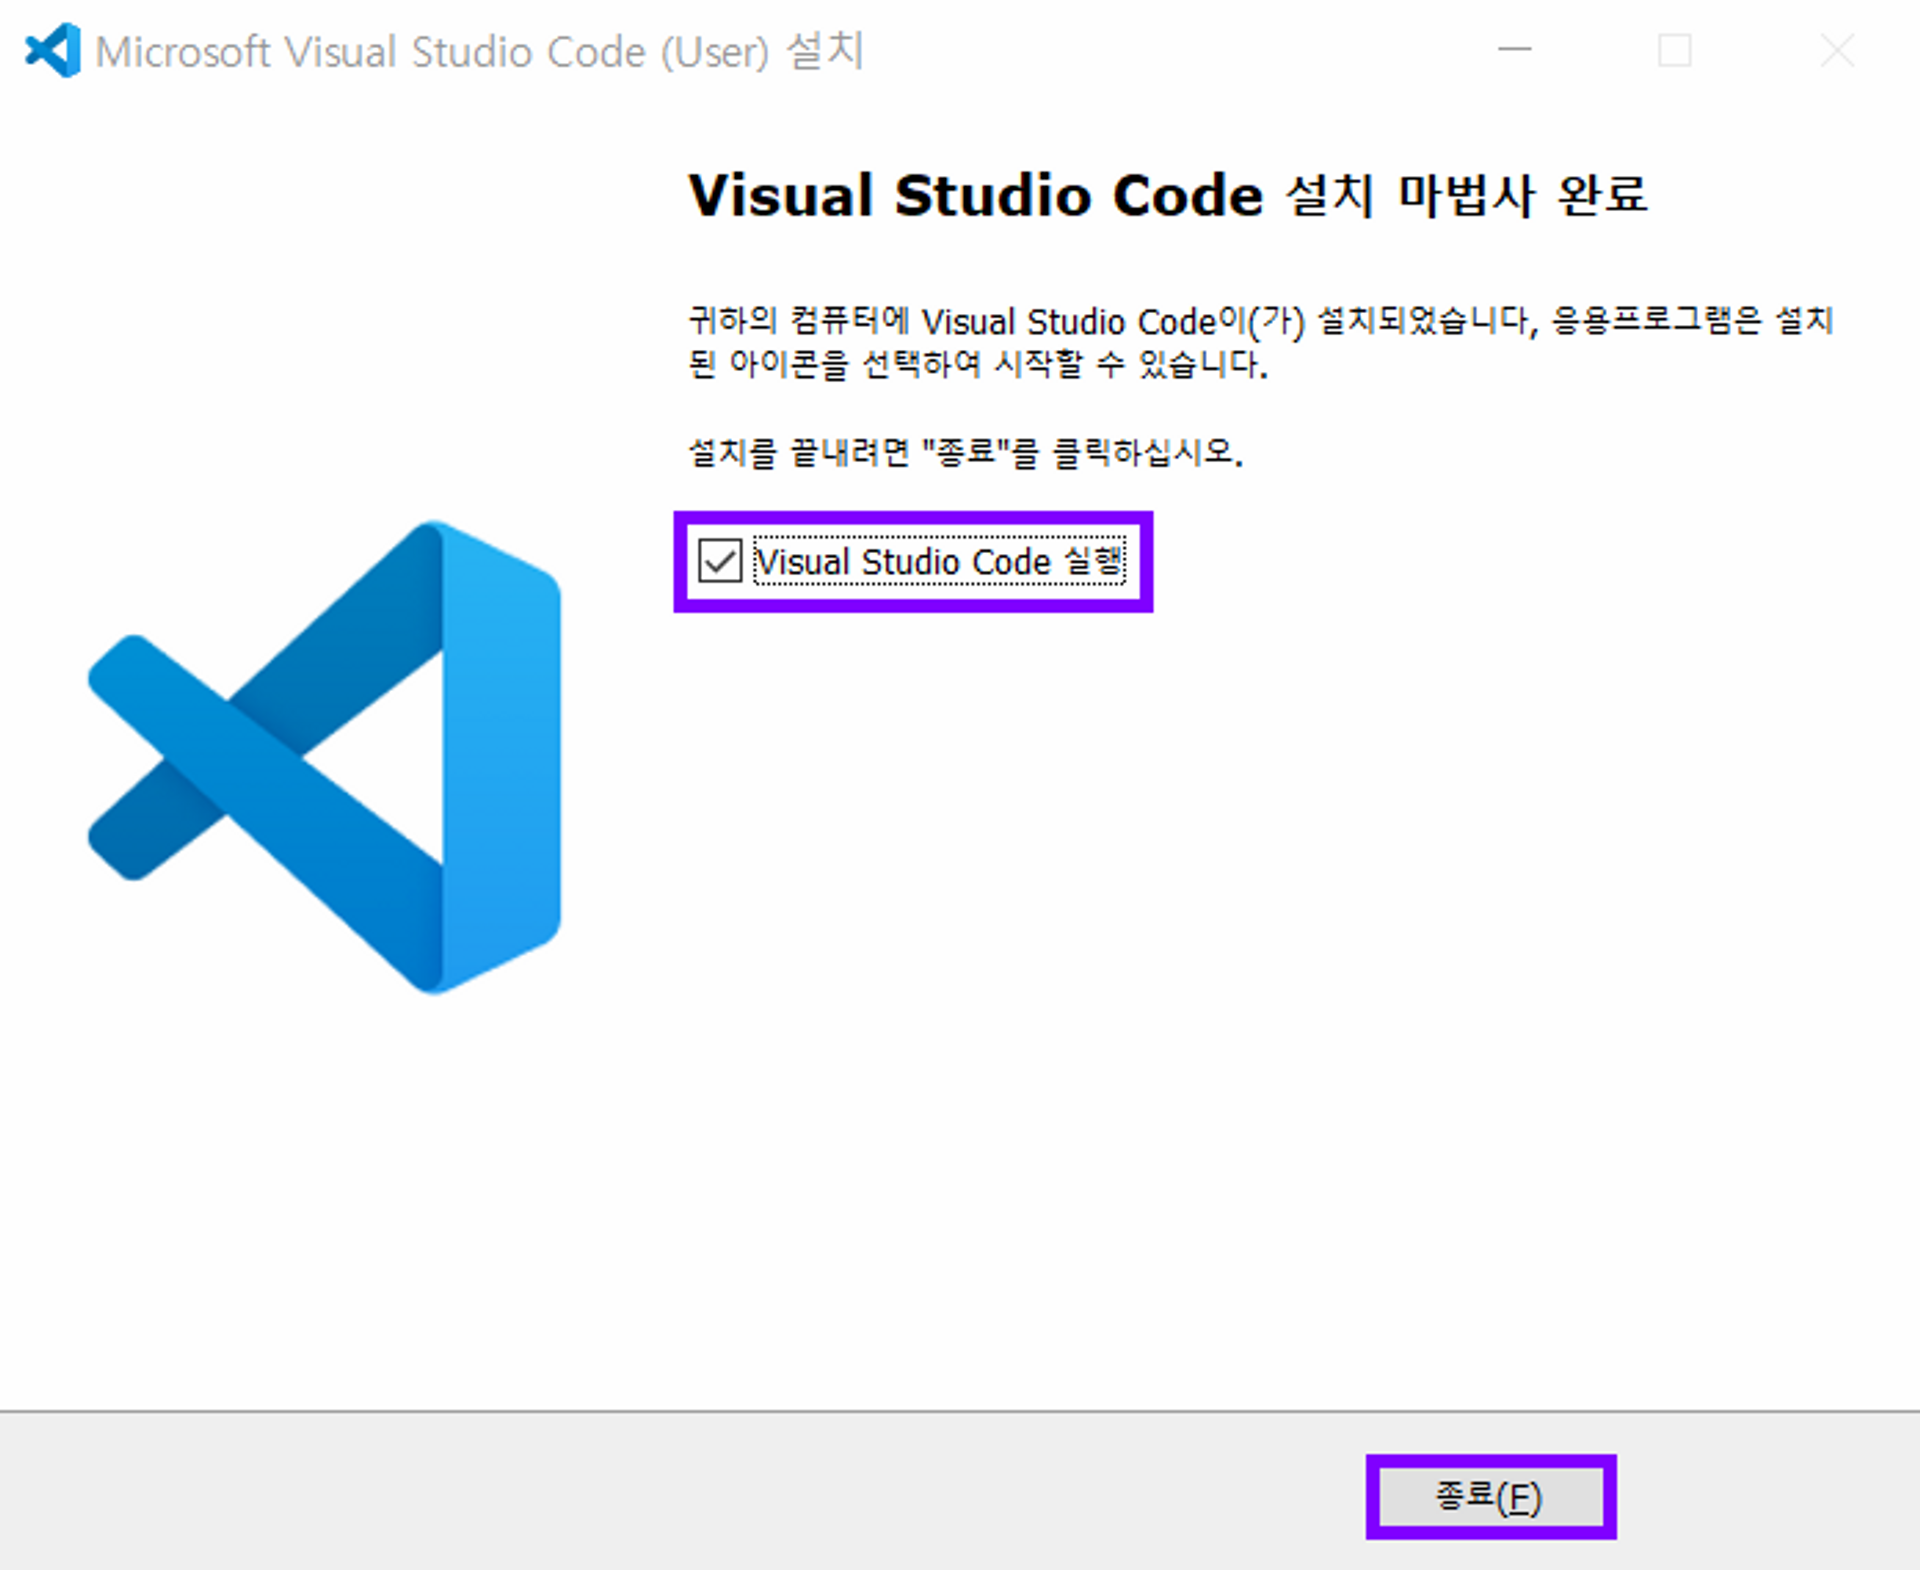Click the text '설치를 끝내려면 "종료"를 클릭하십시오.'

pos(965,453)
